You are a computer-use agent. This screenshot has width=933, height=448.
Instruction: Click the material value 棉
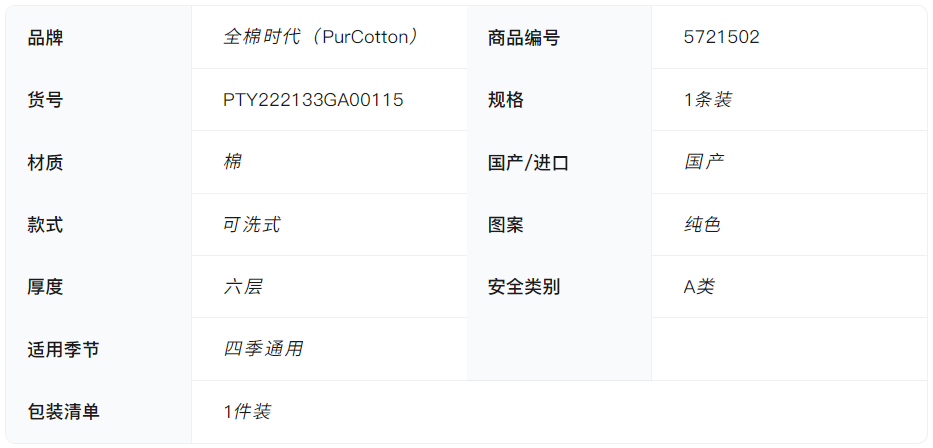coord(232,162)
